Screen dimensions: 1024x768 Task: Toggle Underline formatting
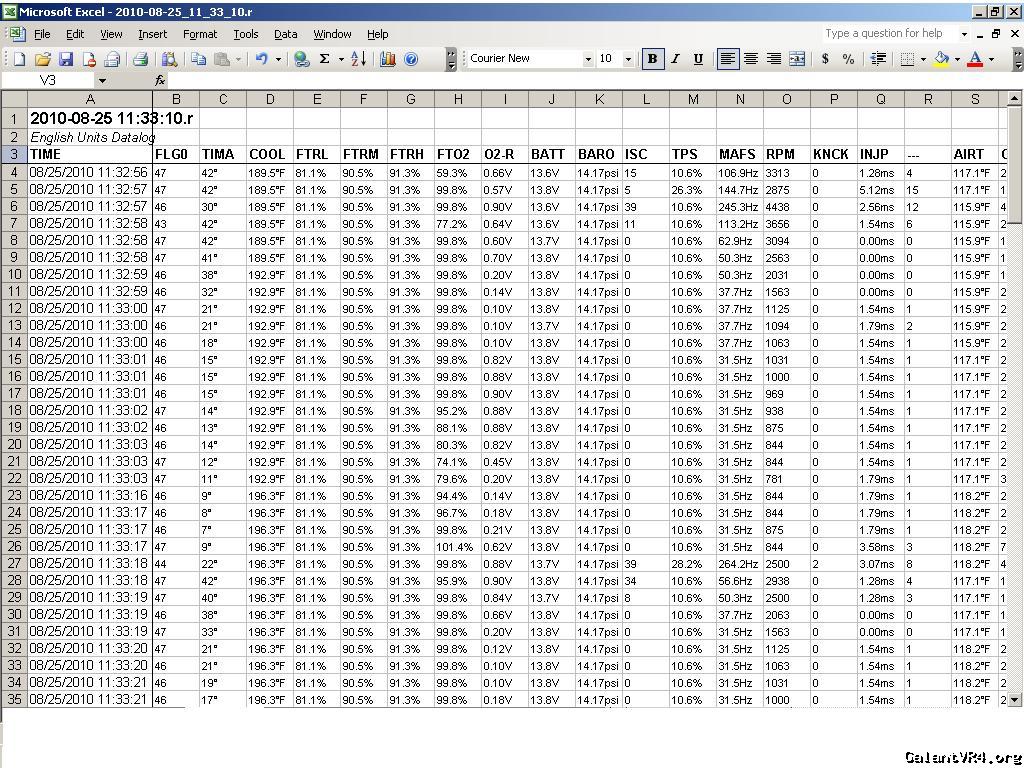click(698, 59)
